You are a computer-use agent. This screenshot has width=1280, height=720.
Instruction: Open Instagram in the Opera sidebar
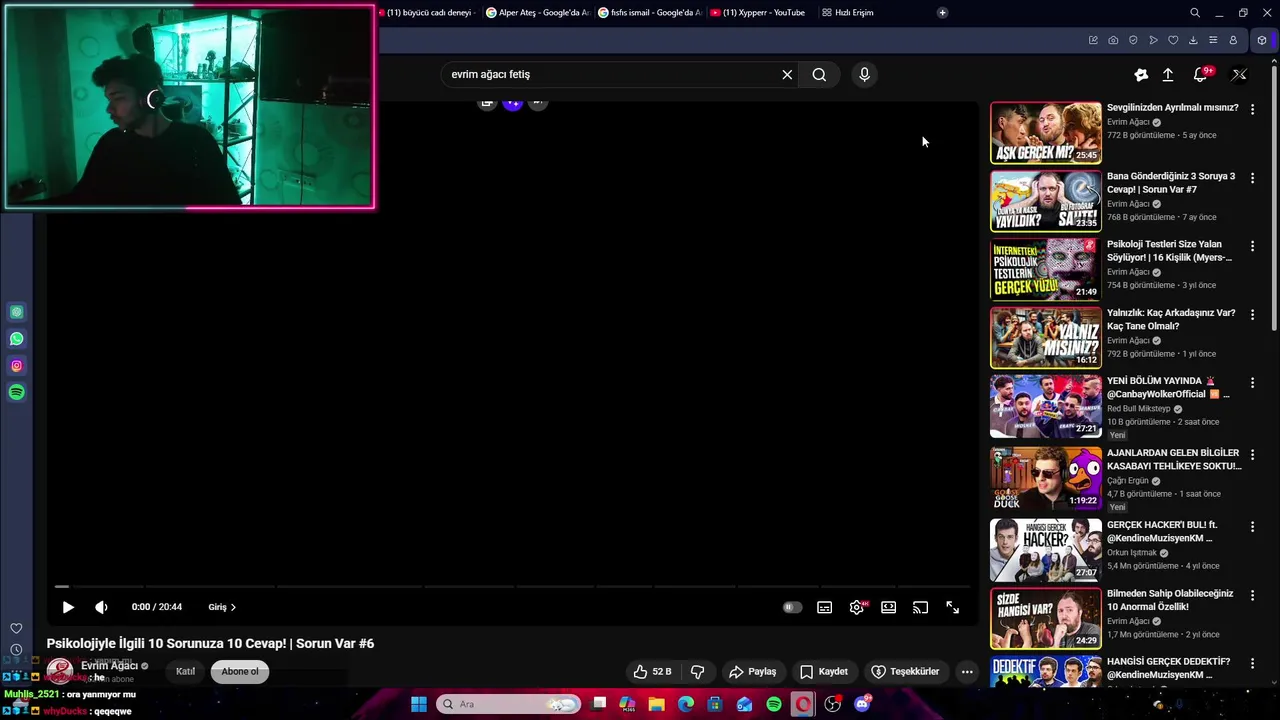[16, 366]
